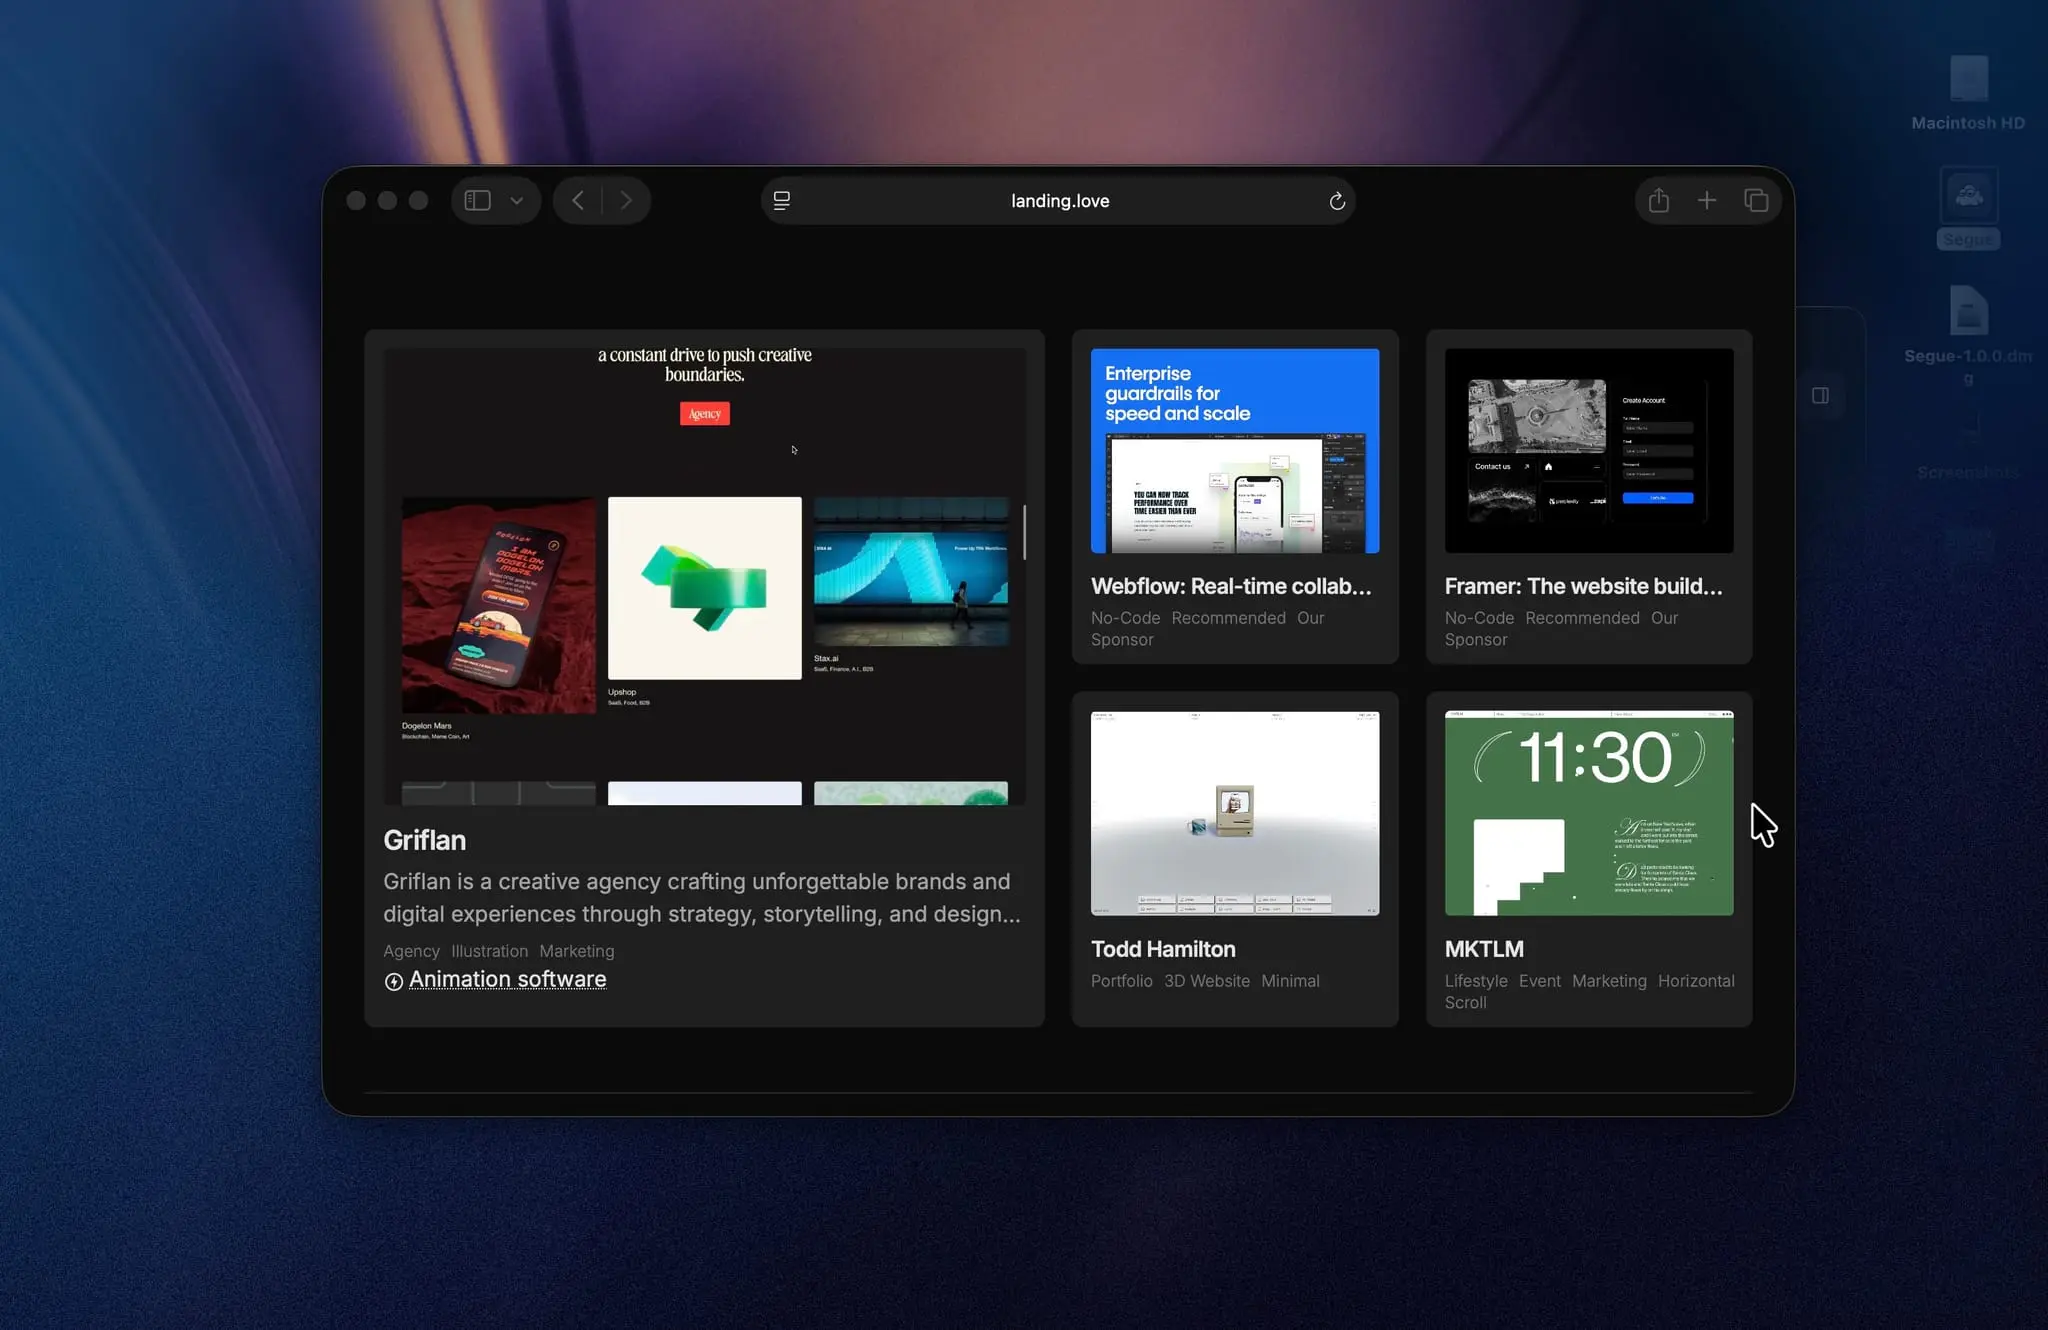Show the tab overview
This screenshot has width=2048, height=1330.
[1756, 201]
